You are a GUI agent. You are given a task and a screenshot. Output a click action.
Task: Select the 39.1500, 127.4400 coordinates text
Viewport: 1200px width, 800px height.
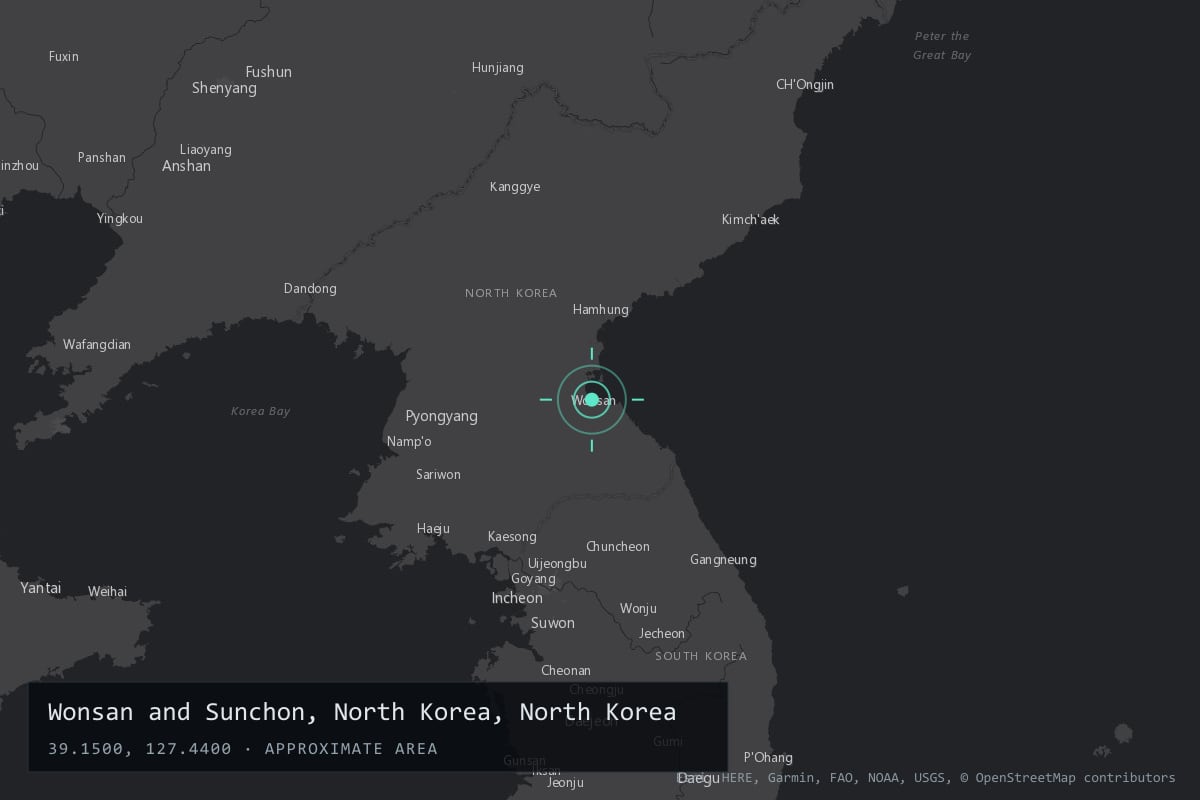[x=140, y=748]
